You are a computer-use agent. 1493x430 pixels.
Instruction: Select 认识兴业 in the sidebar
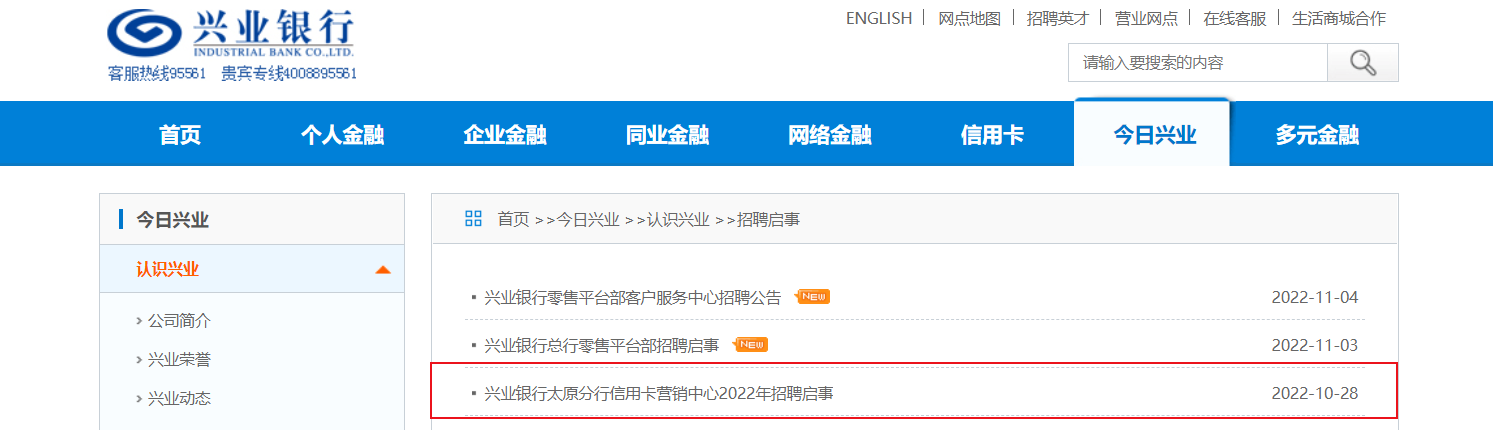click(x=168, y=269)
